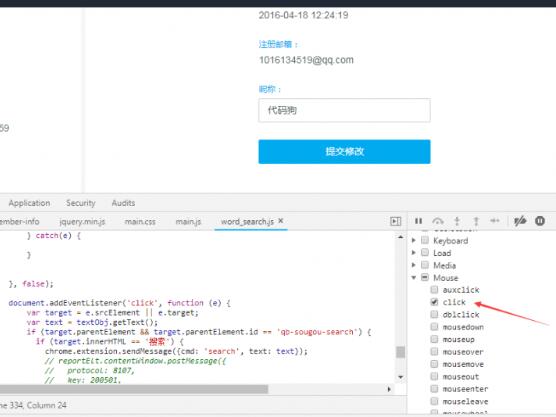
Task: Click scroll-down arrow of code editor
Action: 400,377
